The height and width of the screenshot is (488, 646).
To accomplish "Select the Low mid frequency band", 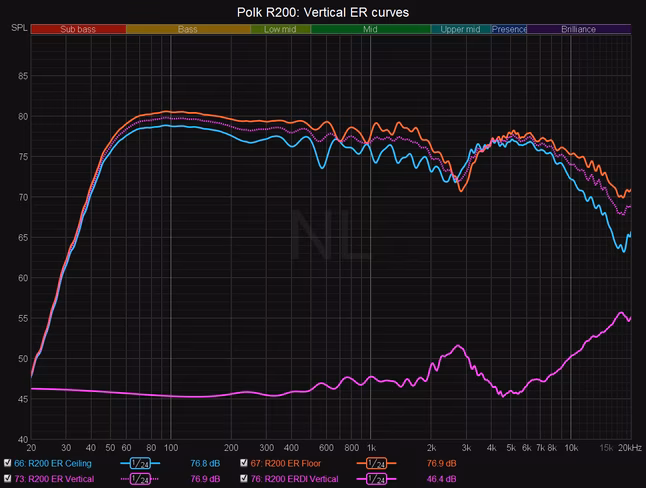I will (280, 29).
